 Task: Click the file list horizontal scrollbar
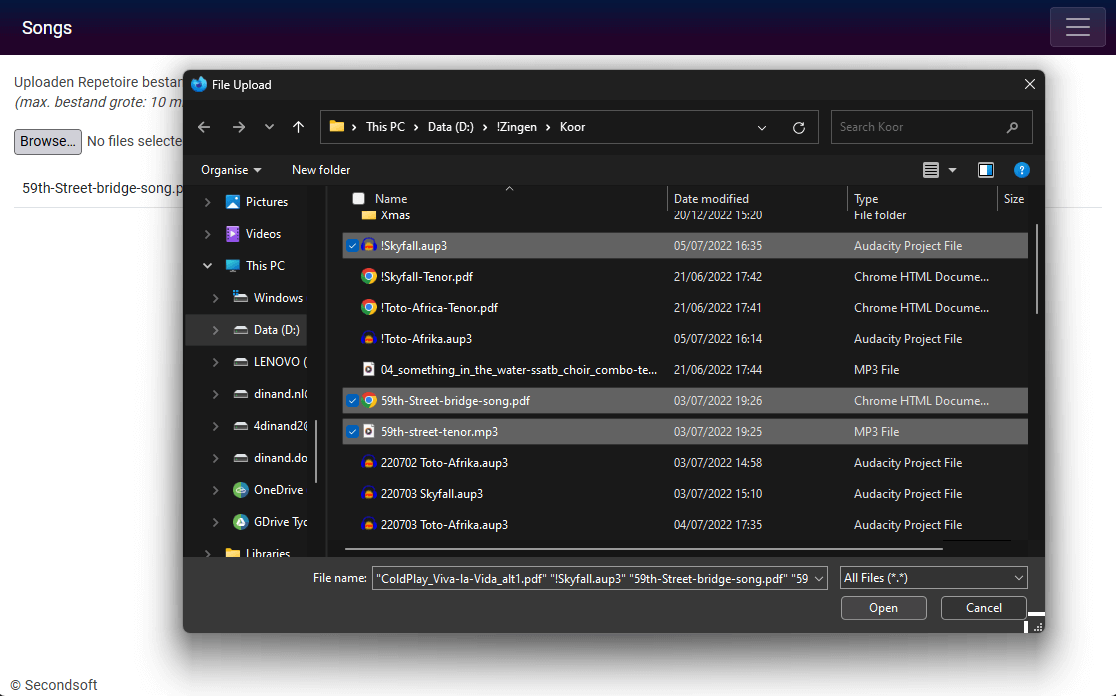point(643,549)
